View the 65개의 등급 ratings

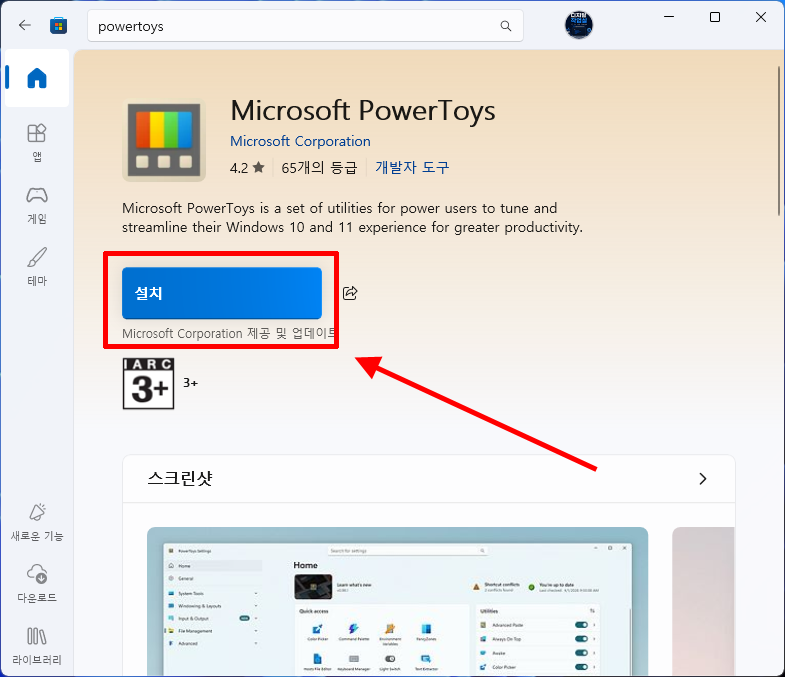(319, 167)
